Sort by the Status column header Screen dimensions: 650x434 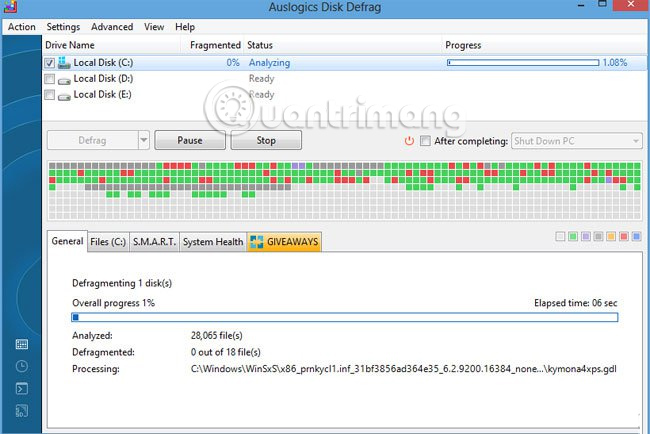pos(344,45)
